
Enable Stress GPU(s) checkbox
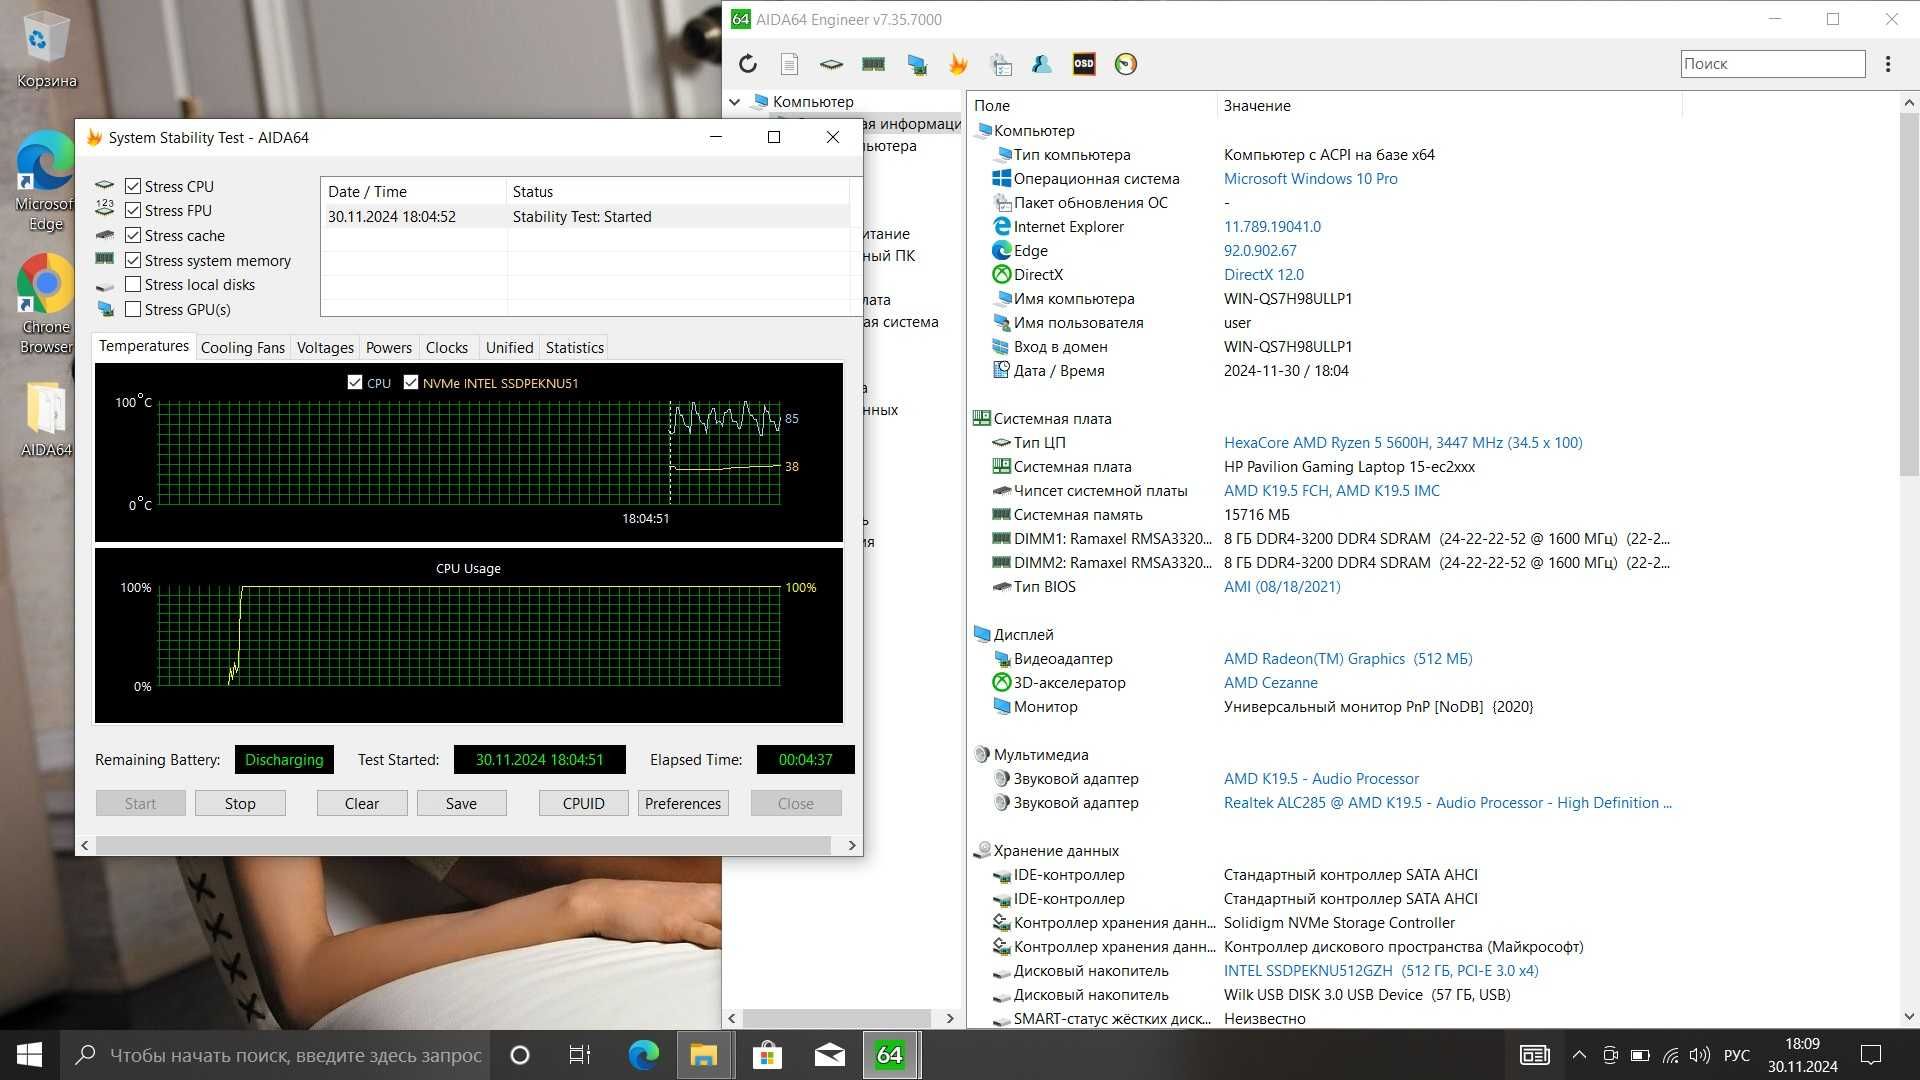[x=133, y=309]
